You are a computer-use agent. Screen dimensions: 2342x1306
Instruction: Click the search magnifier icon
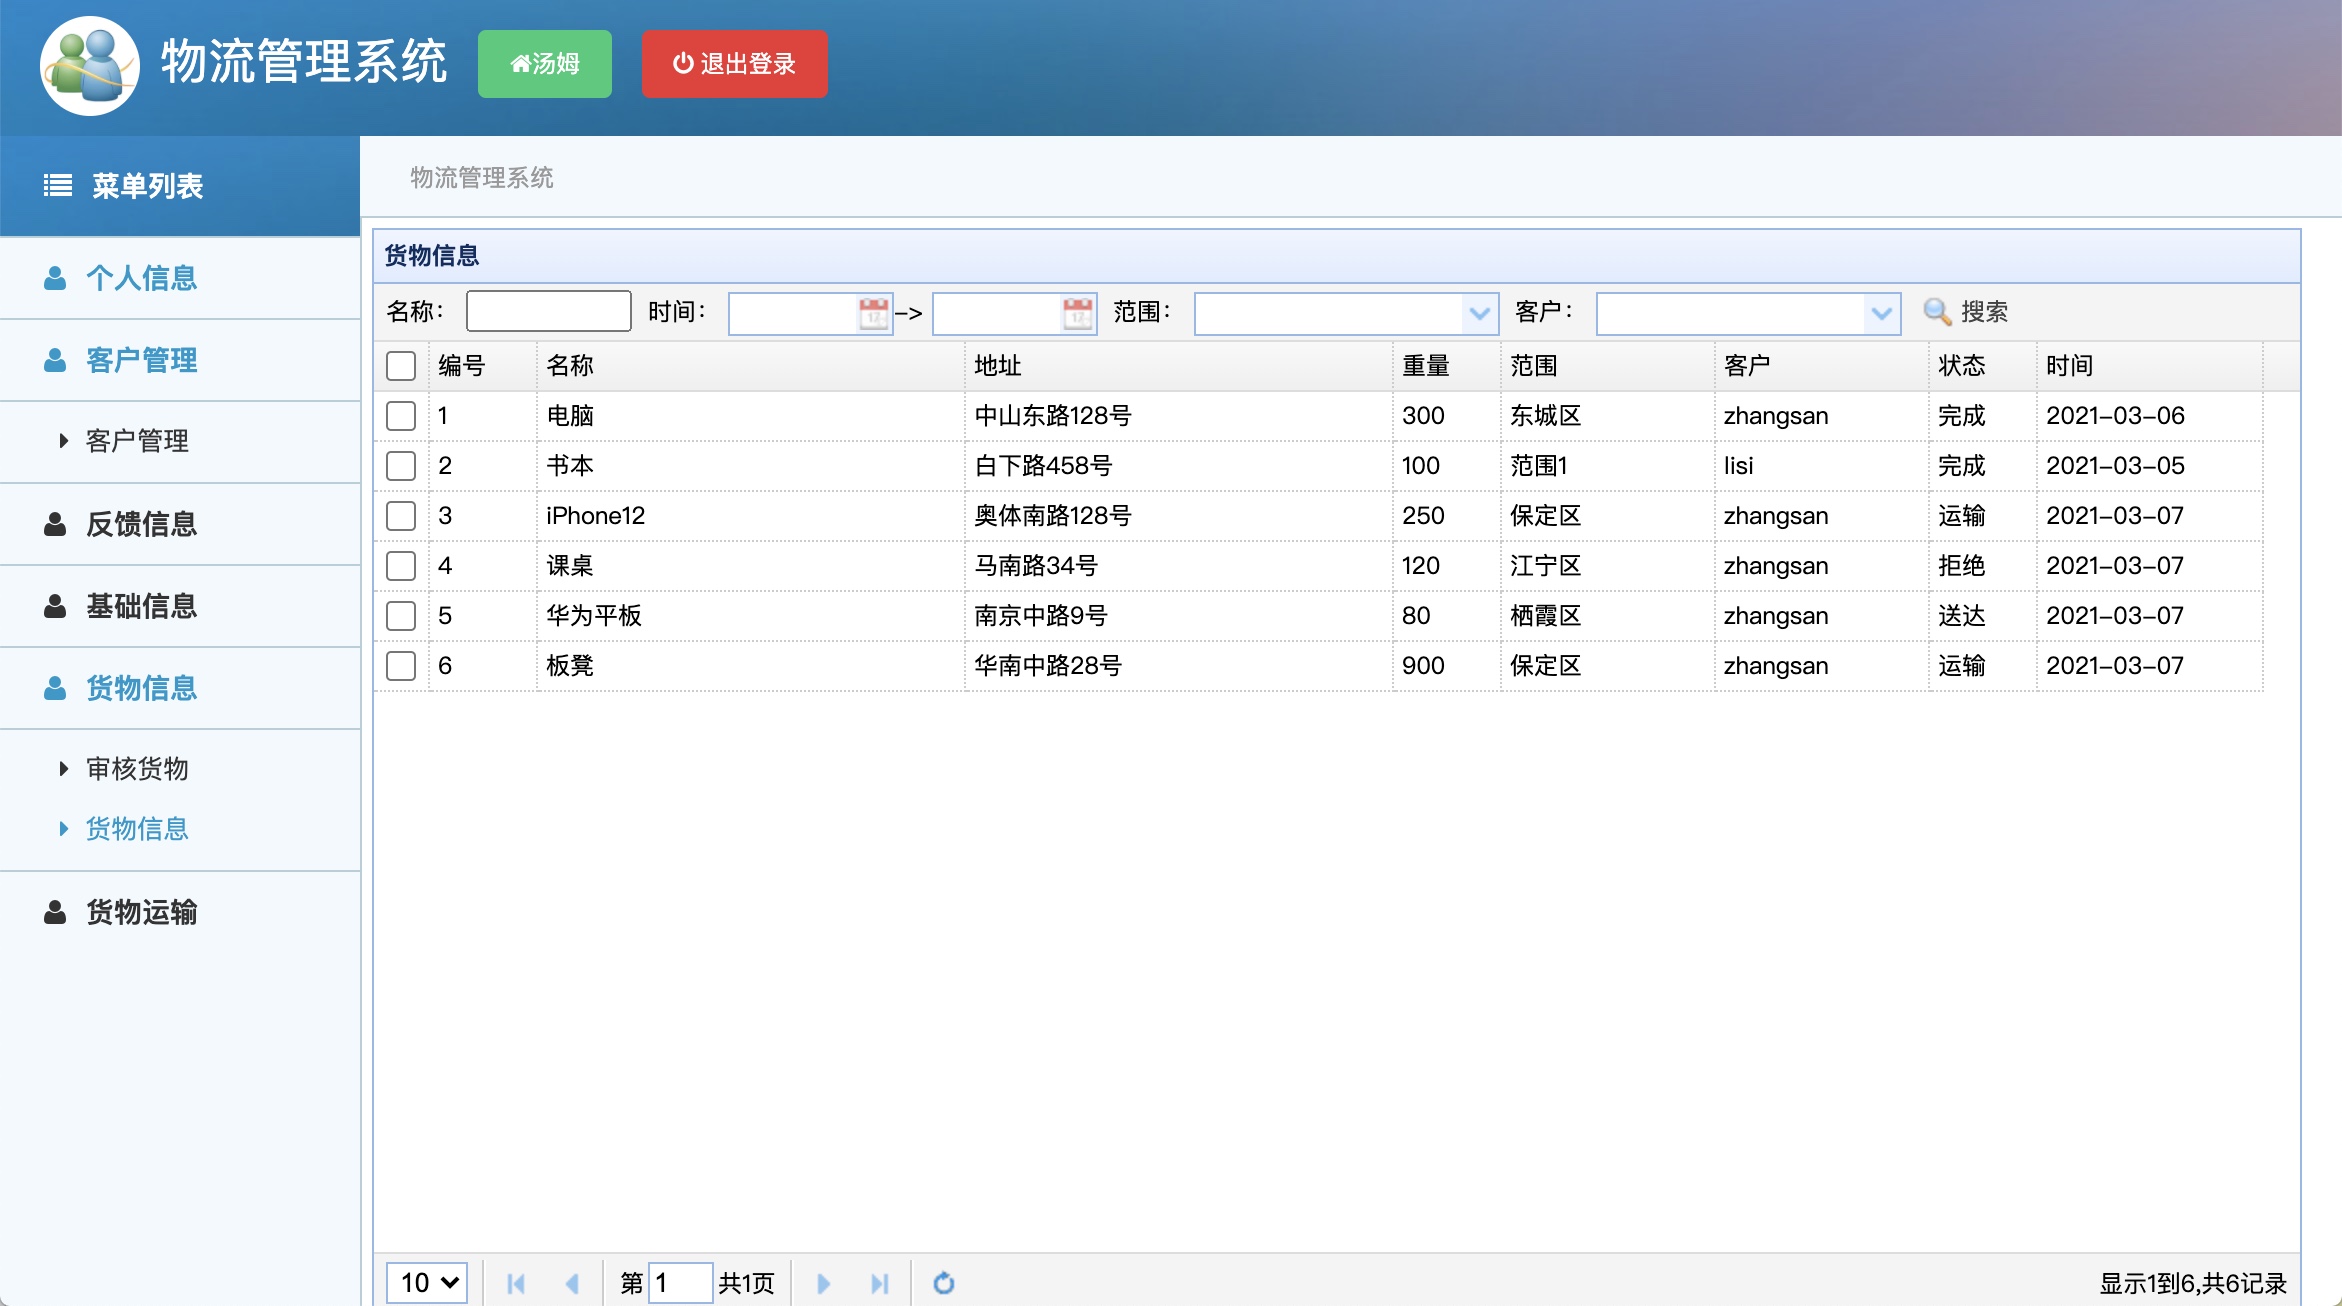(1938, 311)
